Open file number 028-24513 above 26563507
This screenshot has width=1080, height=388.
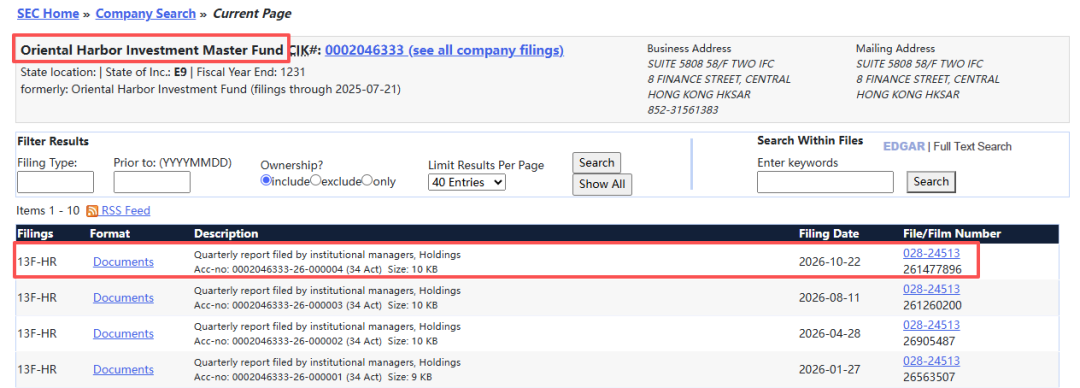(931, 361)
